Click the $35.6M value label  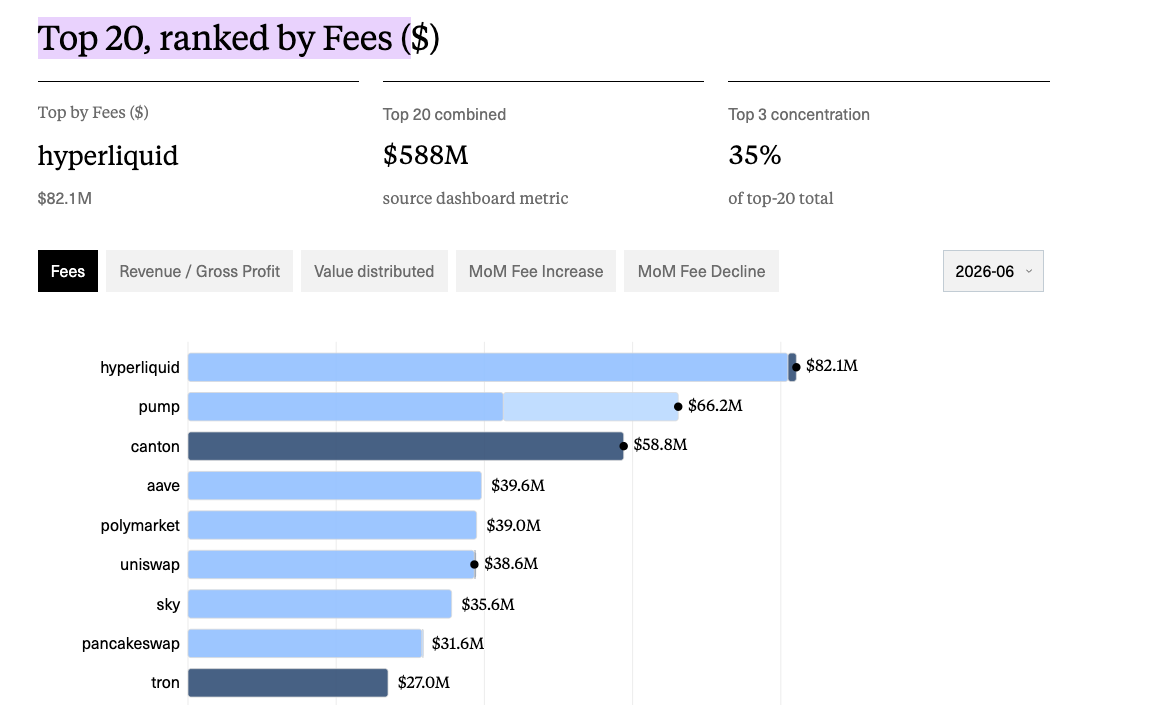[488, 604]
